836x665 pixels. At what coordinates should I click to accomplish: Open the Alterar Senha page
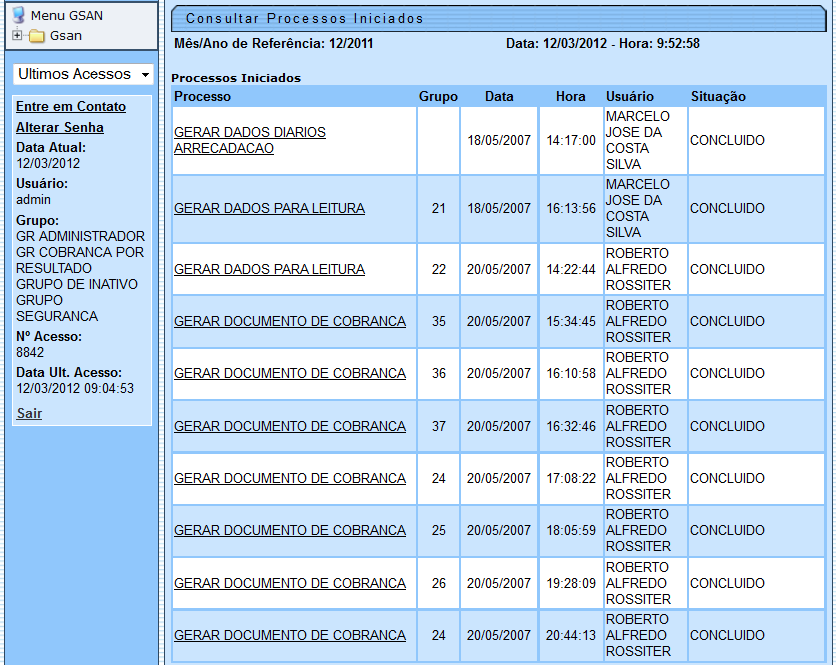pyautogui.click(x=60, y=127)
